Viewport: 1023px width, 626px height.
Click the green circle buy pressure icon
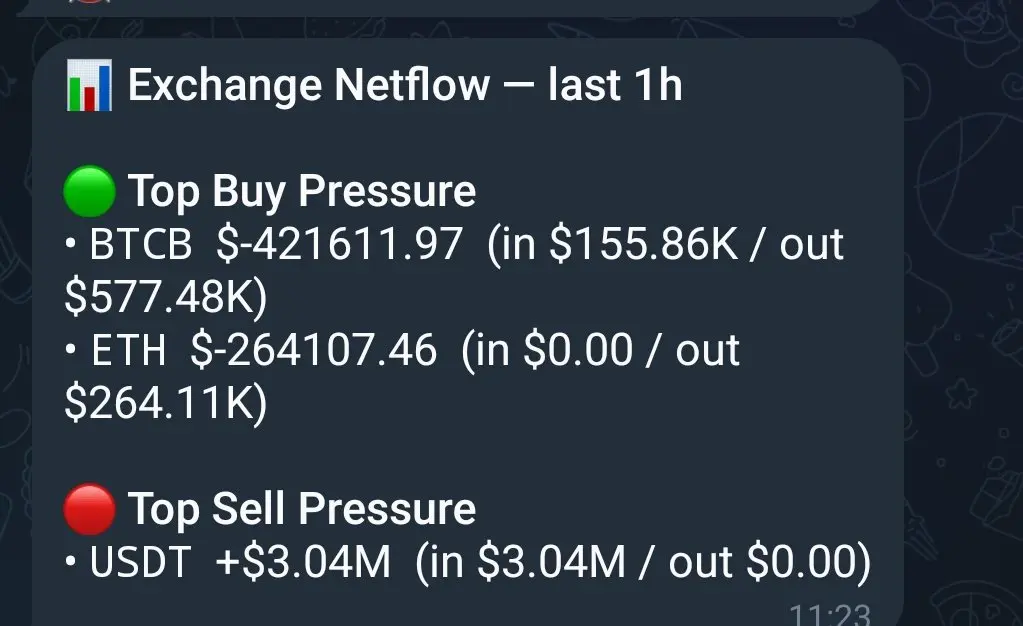tap(89, 191)
